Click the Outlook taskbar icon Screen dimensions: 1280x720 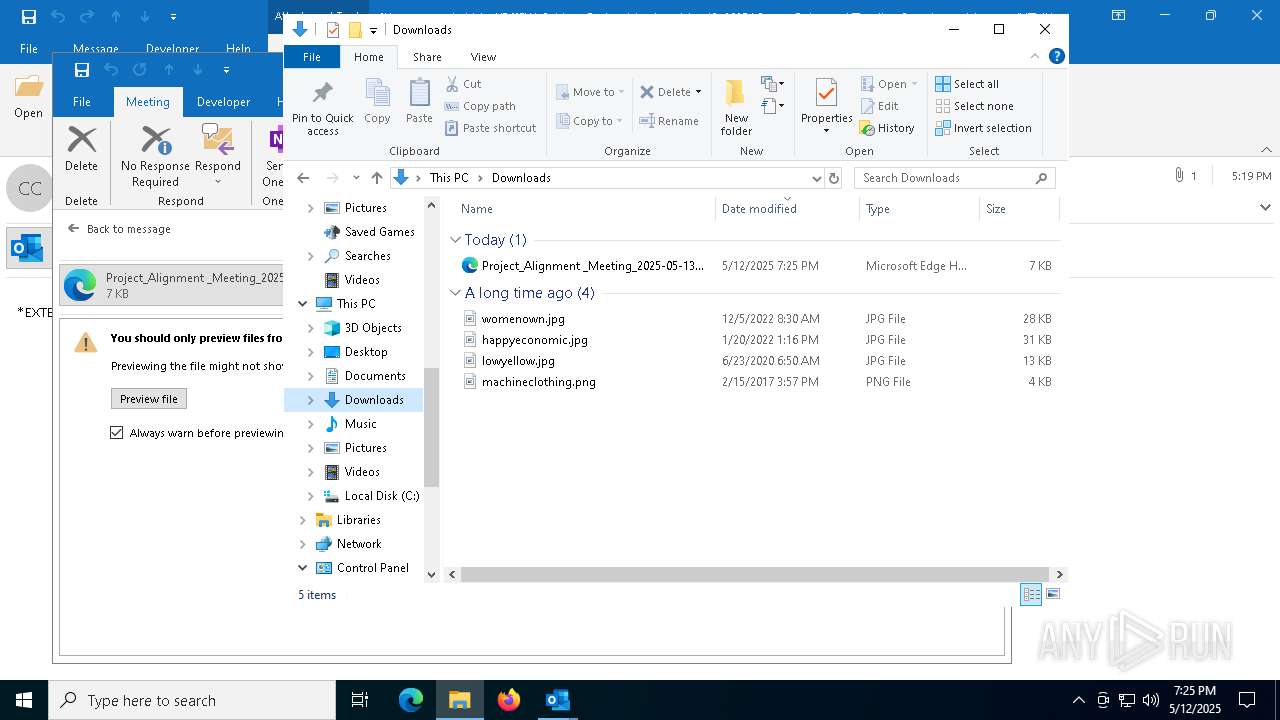(x=557, y=700)
